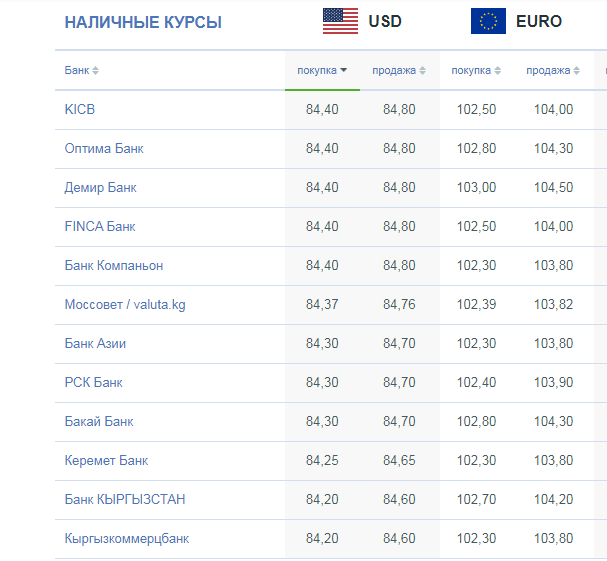607x561 pixels.
Task: Open the Бакай Банк link
Action: tap(99, 422)
